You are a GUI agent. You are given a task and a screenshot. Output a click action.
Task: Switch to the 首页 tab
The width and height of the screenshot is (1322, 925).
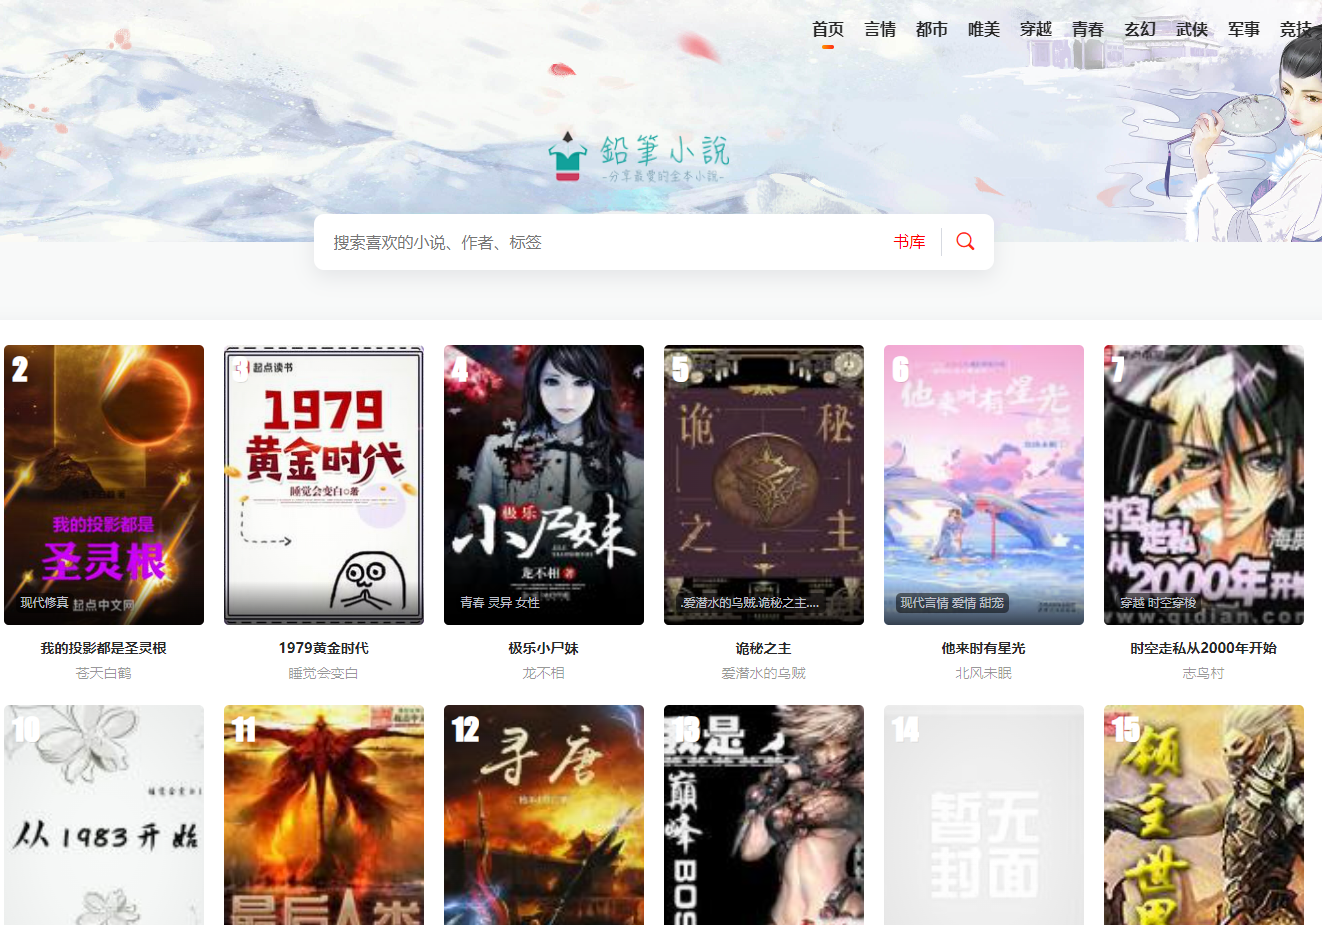pos(828,30)
